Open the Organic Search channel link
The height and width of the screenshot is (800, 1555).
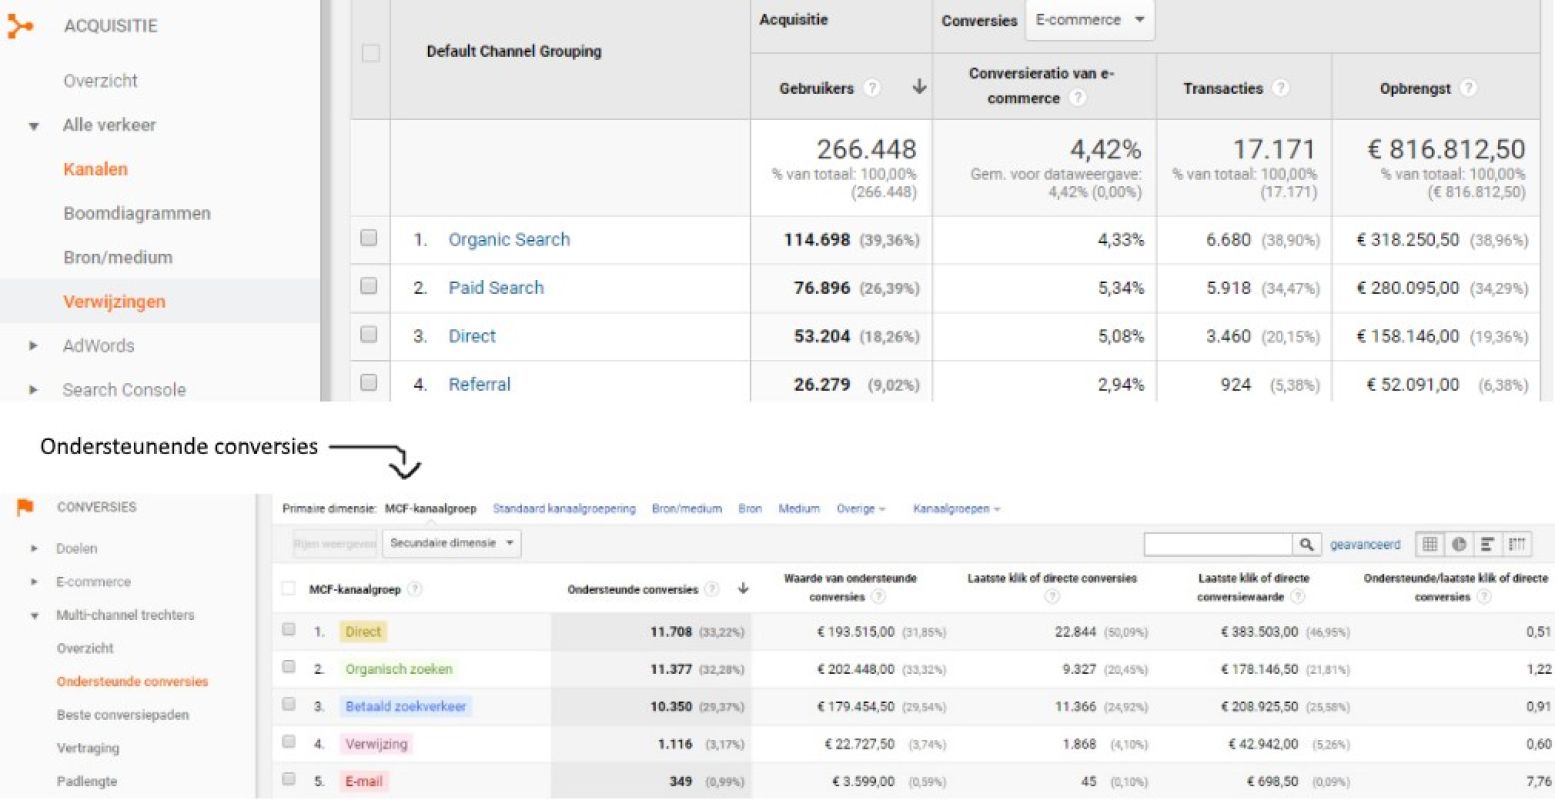coord(509,239)
